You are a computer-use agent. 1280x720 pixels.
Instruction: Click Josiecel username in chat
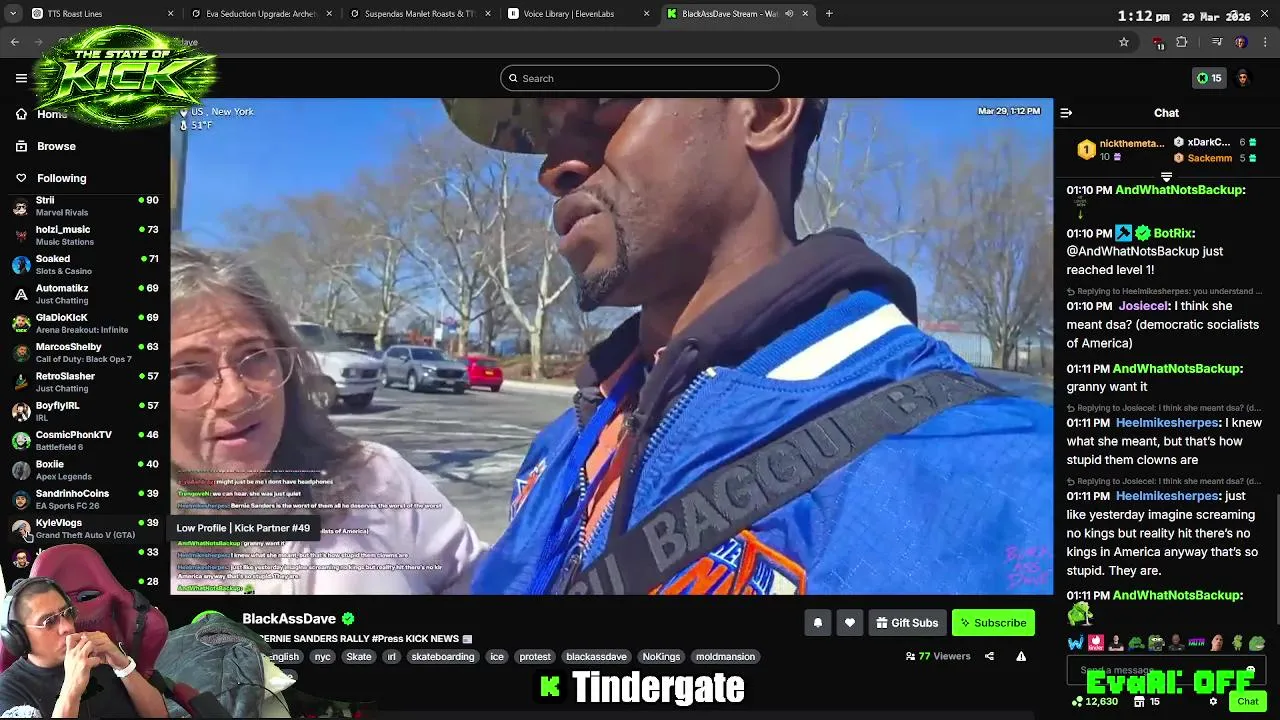1144,306
